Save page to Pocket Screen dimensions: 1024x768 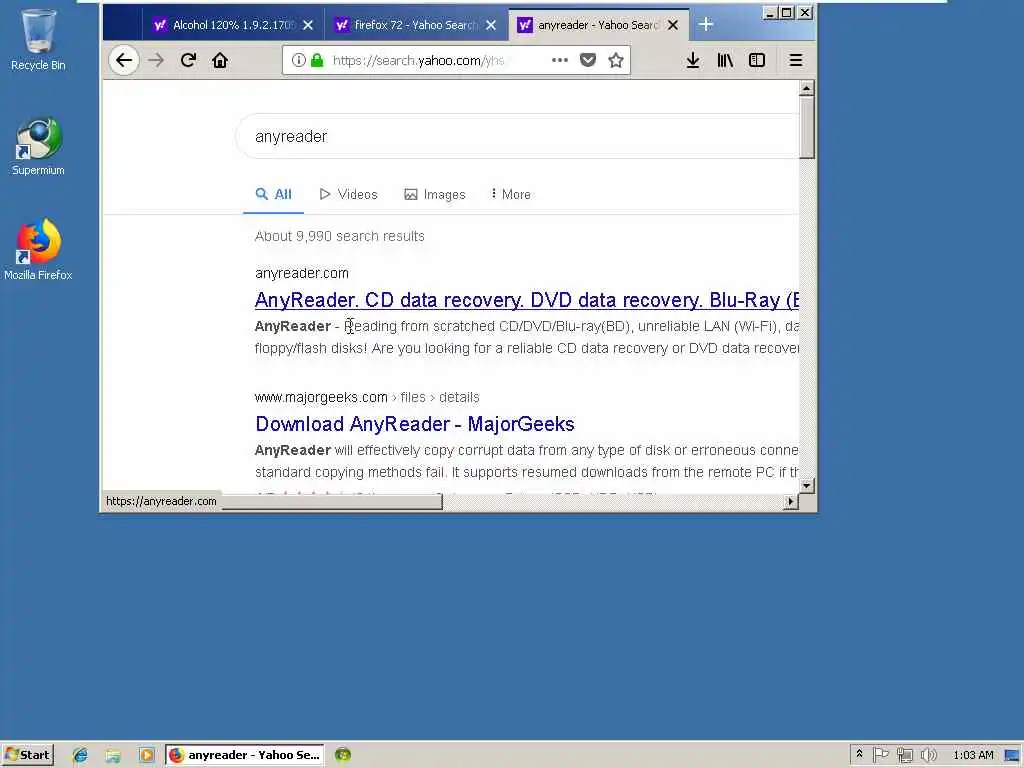click(x=588, y=60)
